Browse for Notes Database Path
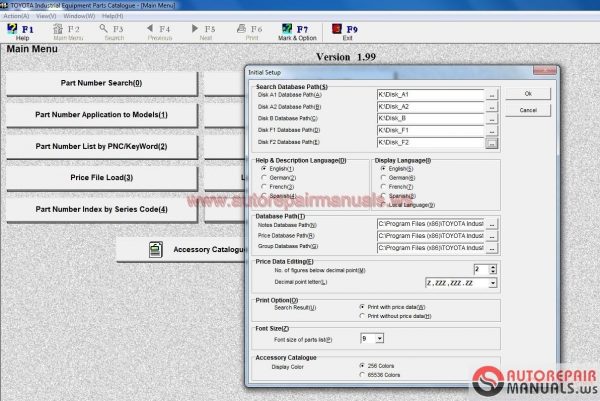Image resolution: width=600 pixels, height=401 pixels. coord(492,224)
